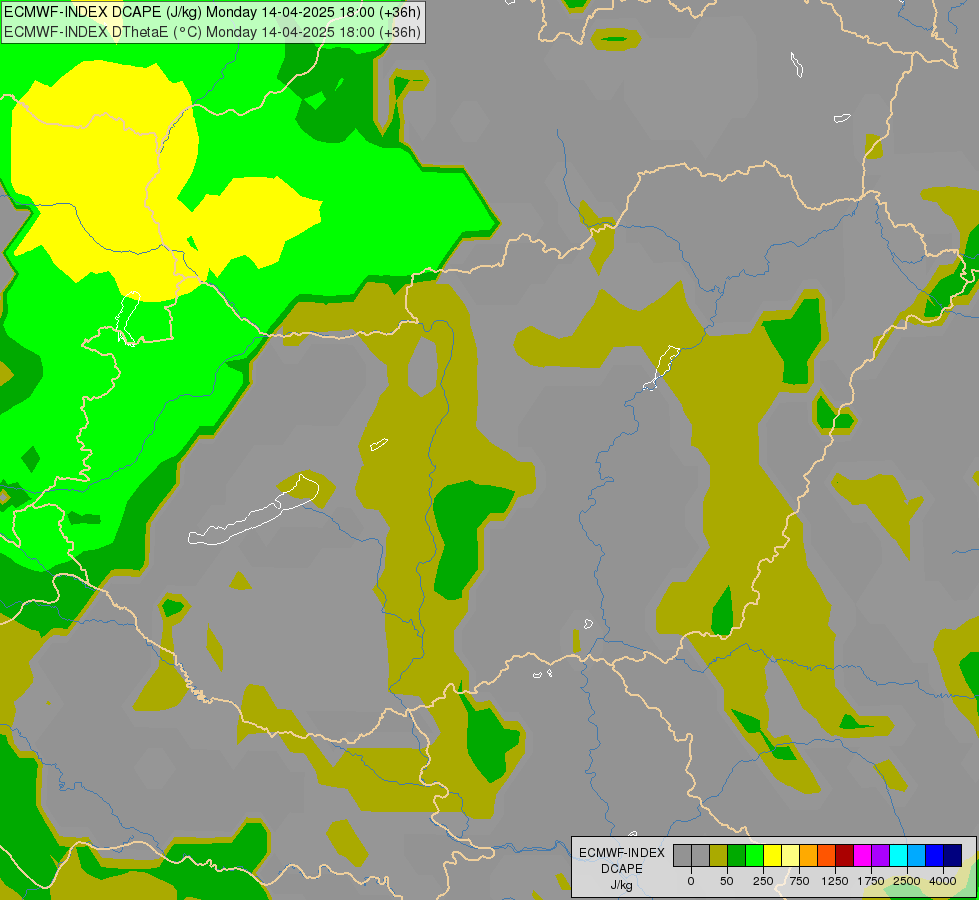979x900 pixels.
Task: Click the legend value "250"
Action: click(763, 881)
